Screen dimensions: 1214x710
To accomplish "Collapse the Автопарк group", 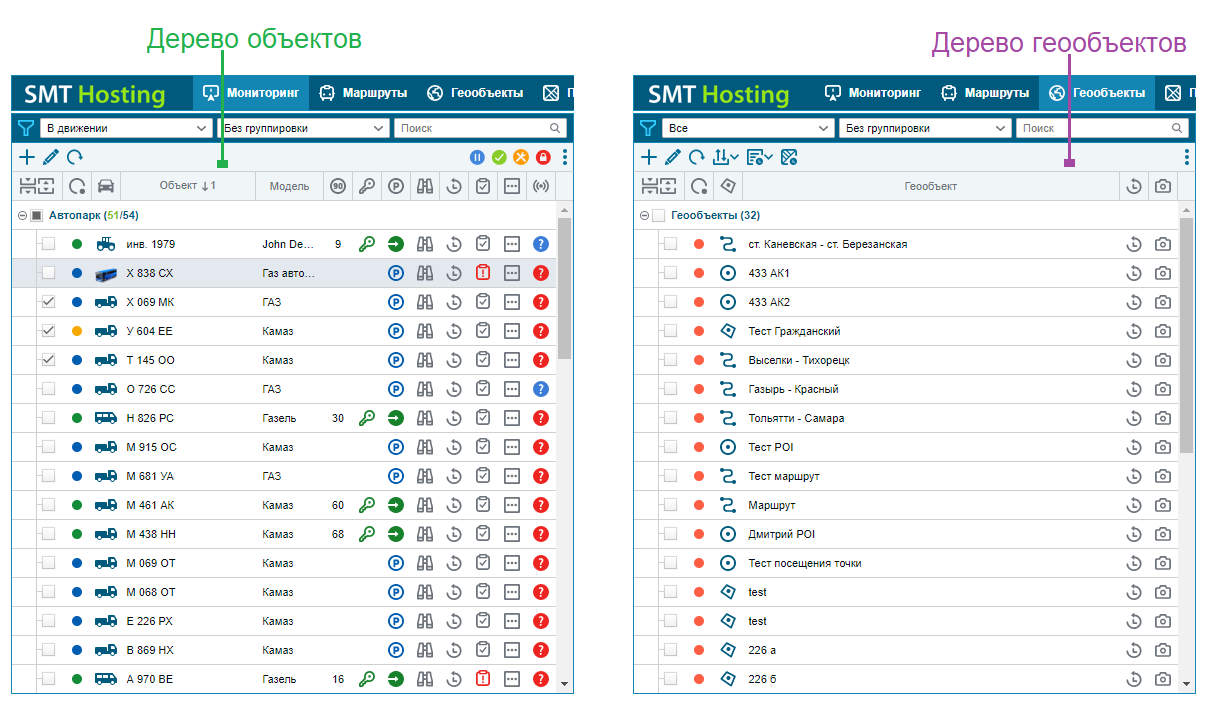I will (x=22, y=215).
